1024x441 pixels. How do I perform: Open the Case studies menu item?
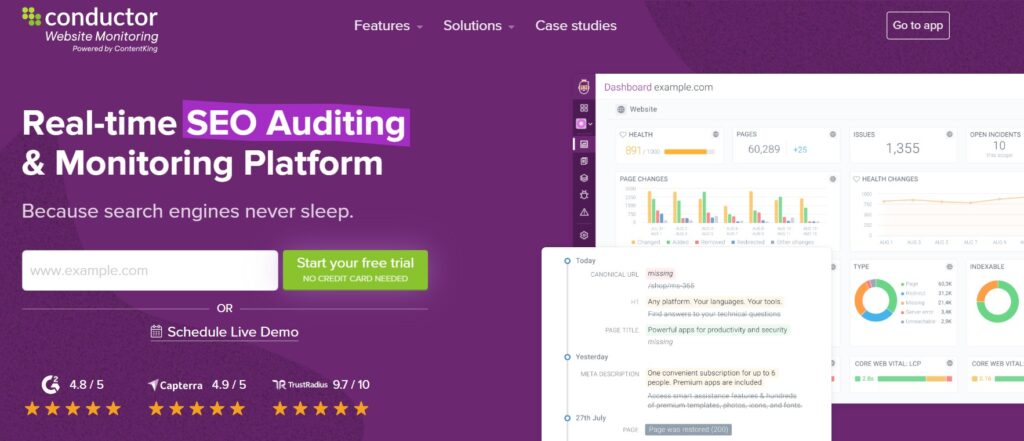575,26
